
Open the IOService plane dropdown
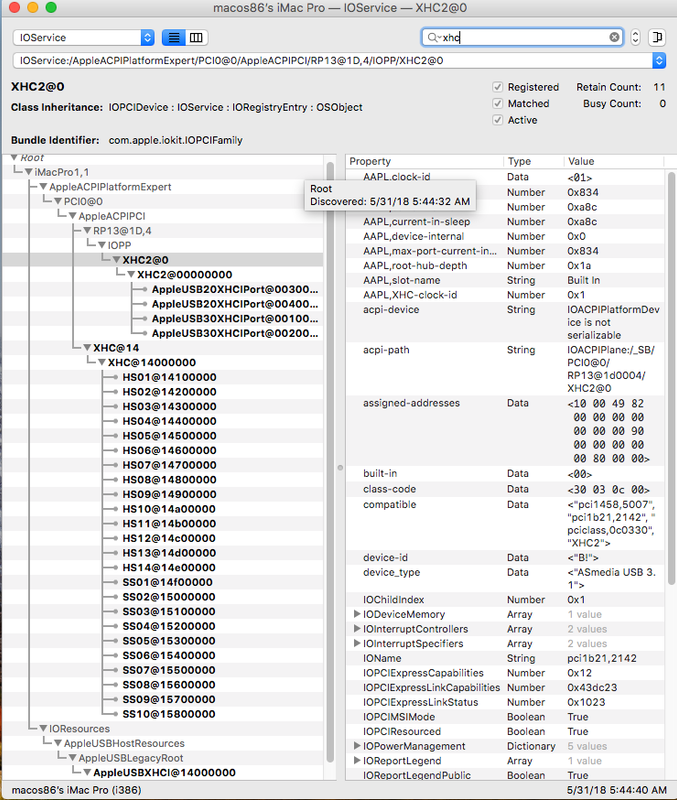point(83,37)
